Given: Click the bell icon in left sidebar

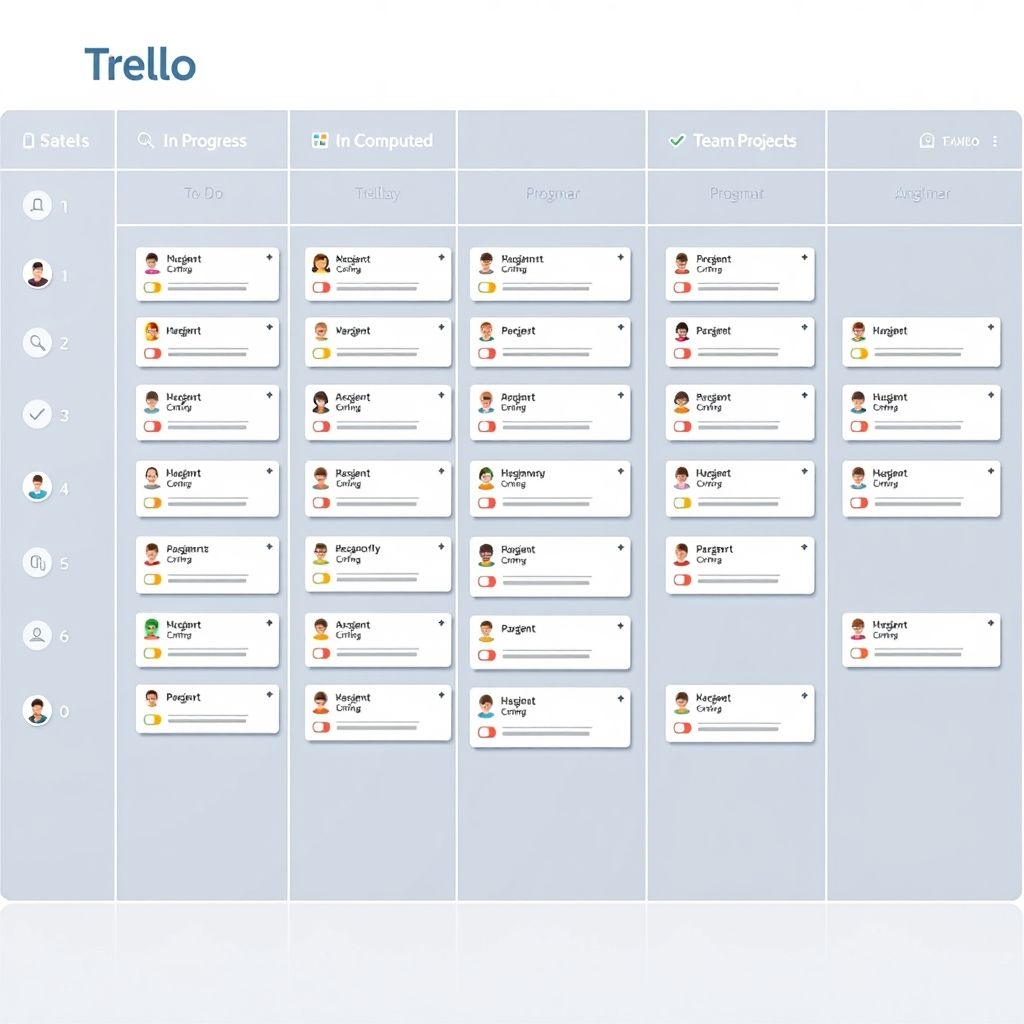Looking at the screenshot, I should (x=37, y=205).
